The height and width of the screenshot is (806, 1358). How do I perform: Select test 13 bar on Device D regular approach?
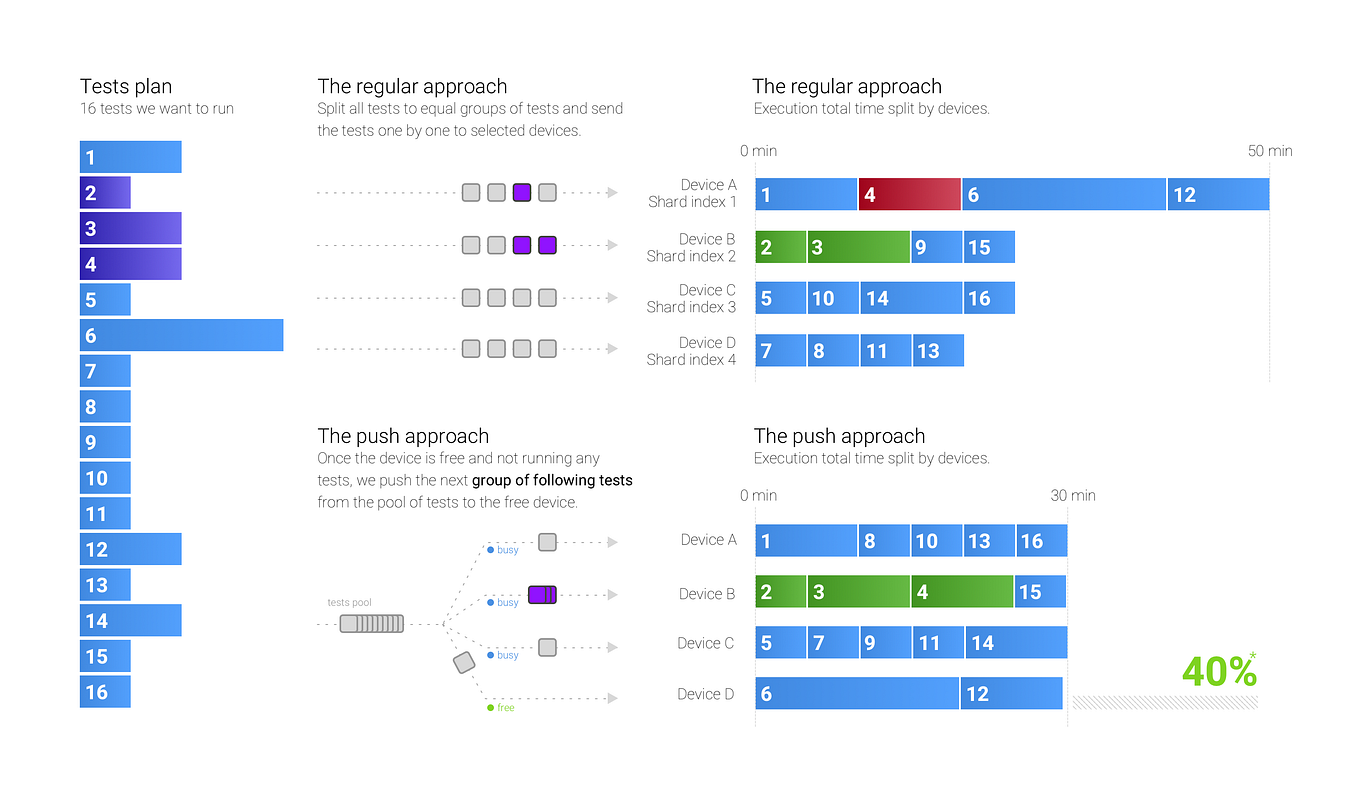[938, 350]
